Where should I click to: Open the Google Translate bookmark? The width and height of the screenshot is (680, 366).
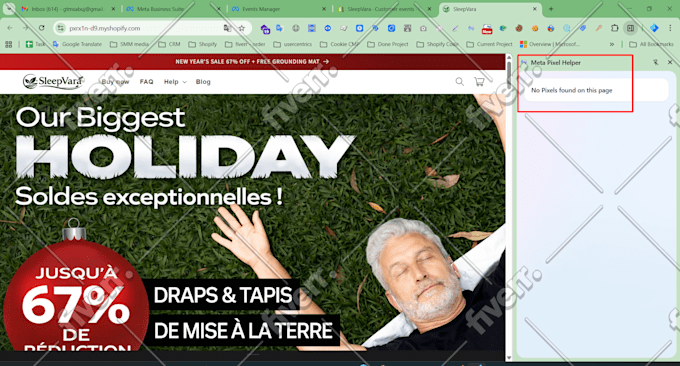77,44
